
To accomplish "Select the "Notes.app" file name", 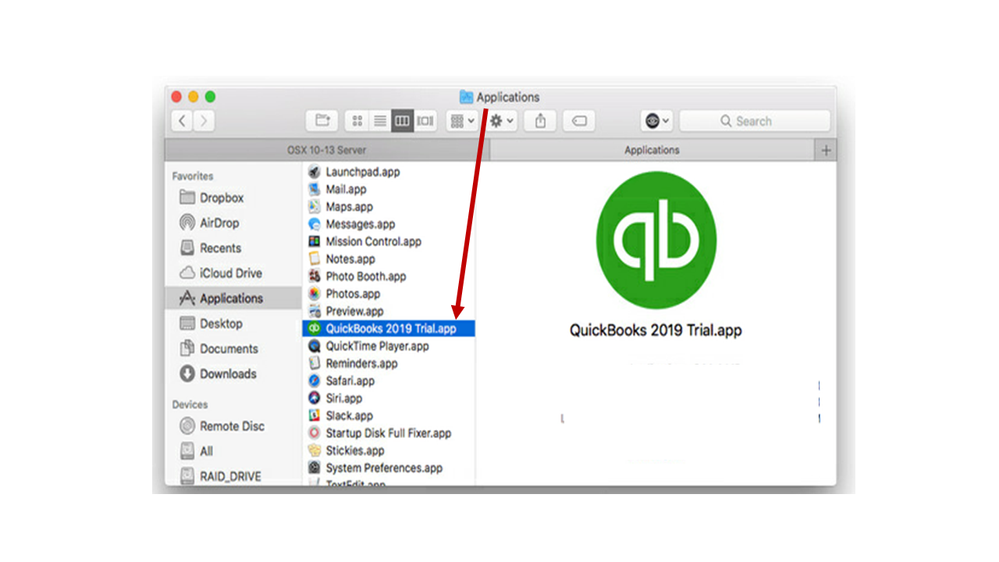I will (x=350, y=259).
